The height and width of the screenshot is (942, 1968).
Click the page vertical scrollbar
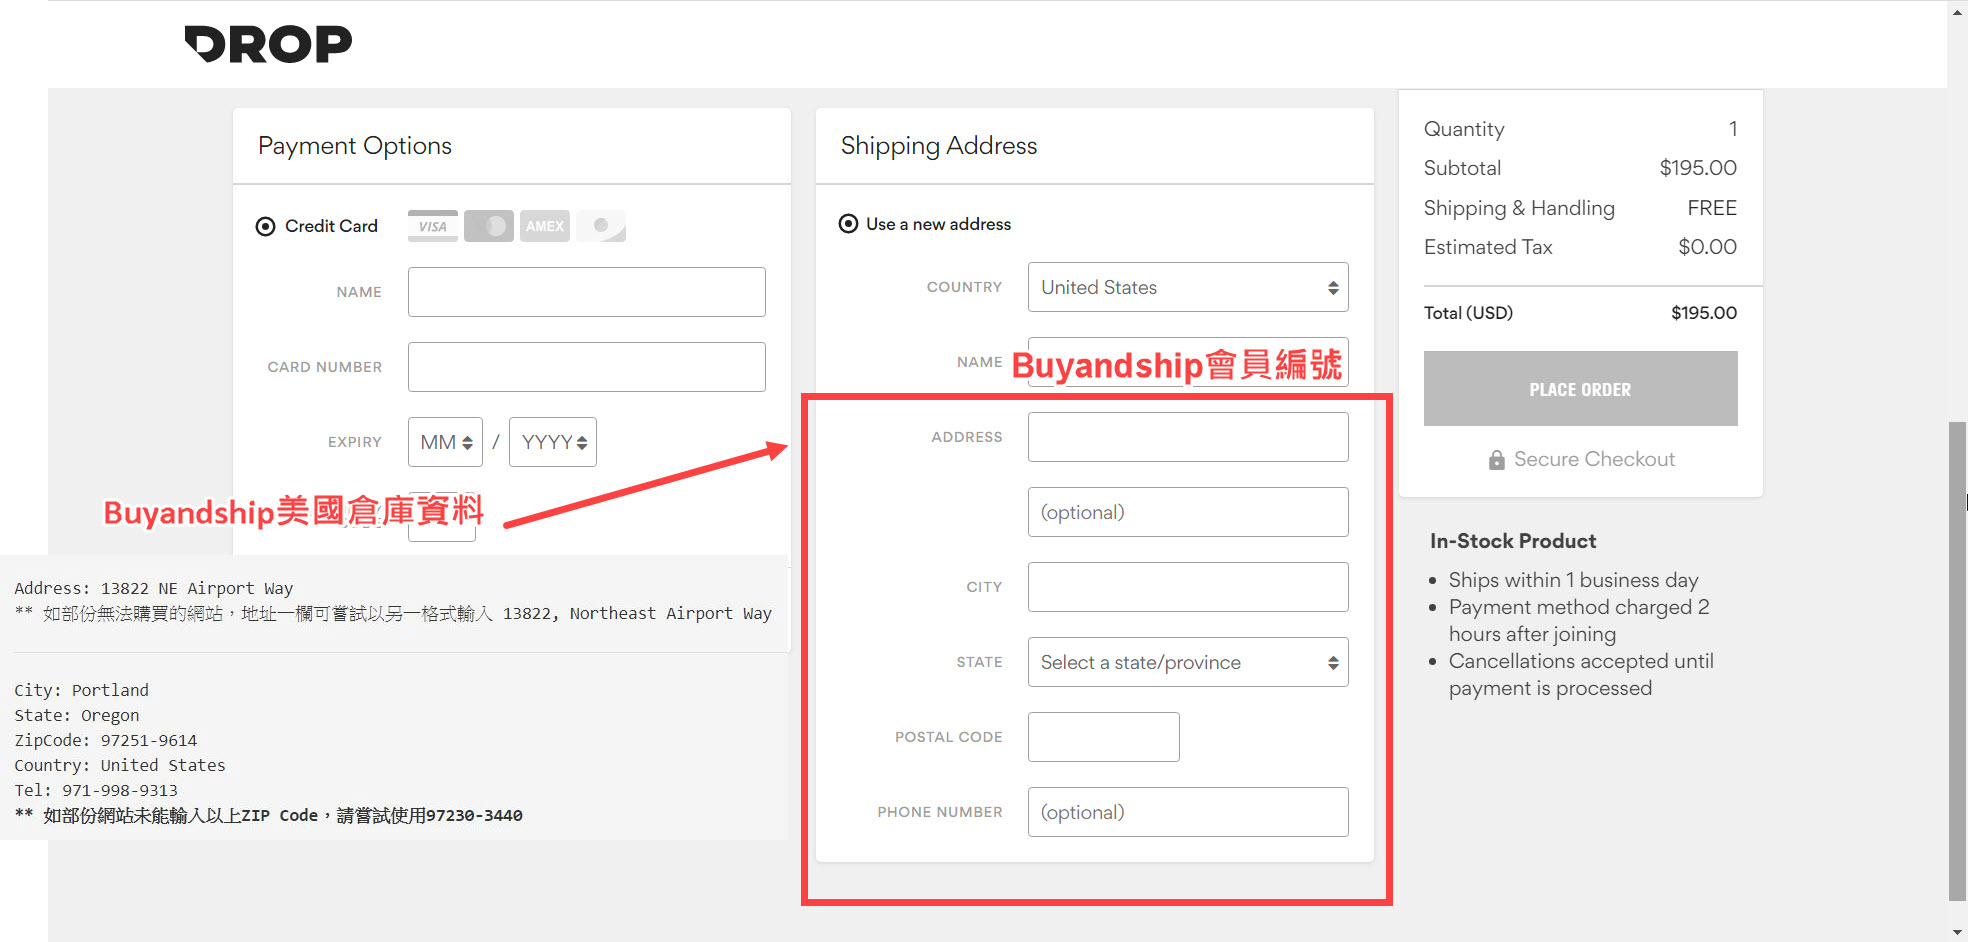click(x=1957, y=660)
